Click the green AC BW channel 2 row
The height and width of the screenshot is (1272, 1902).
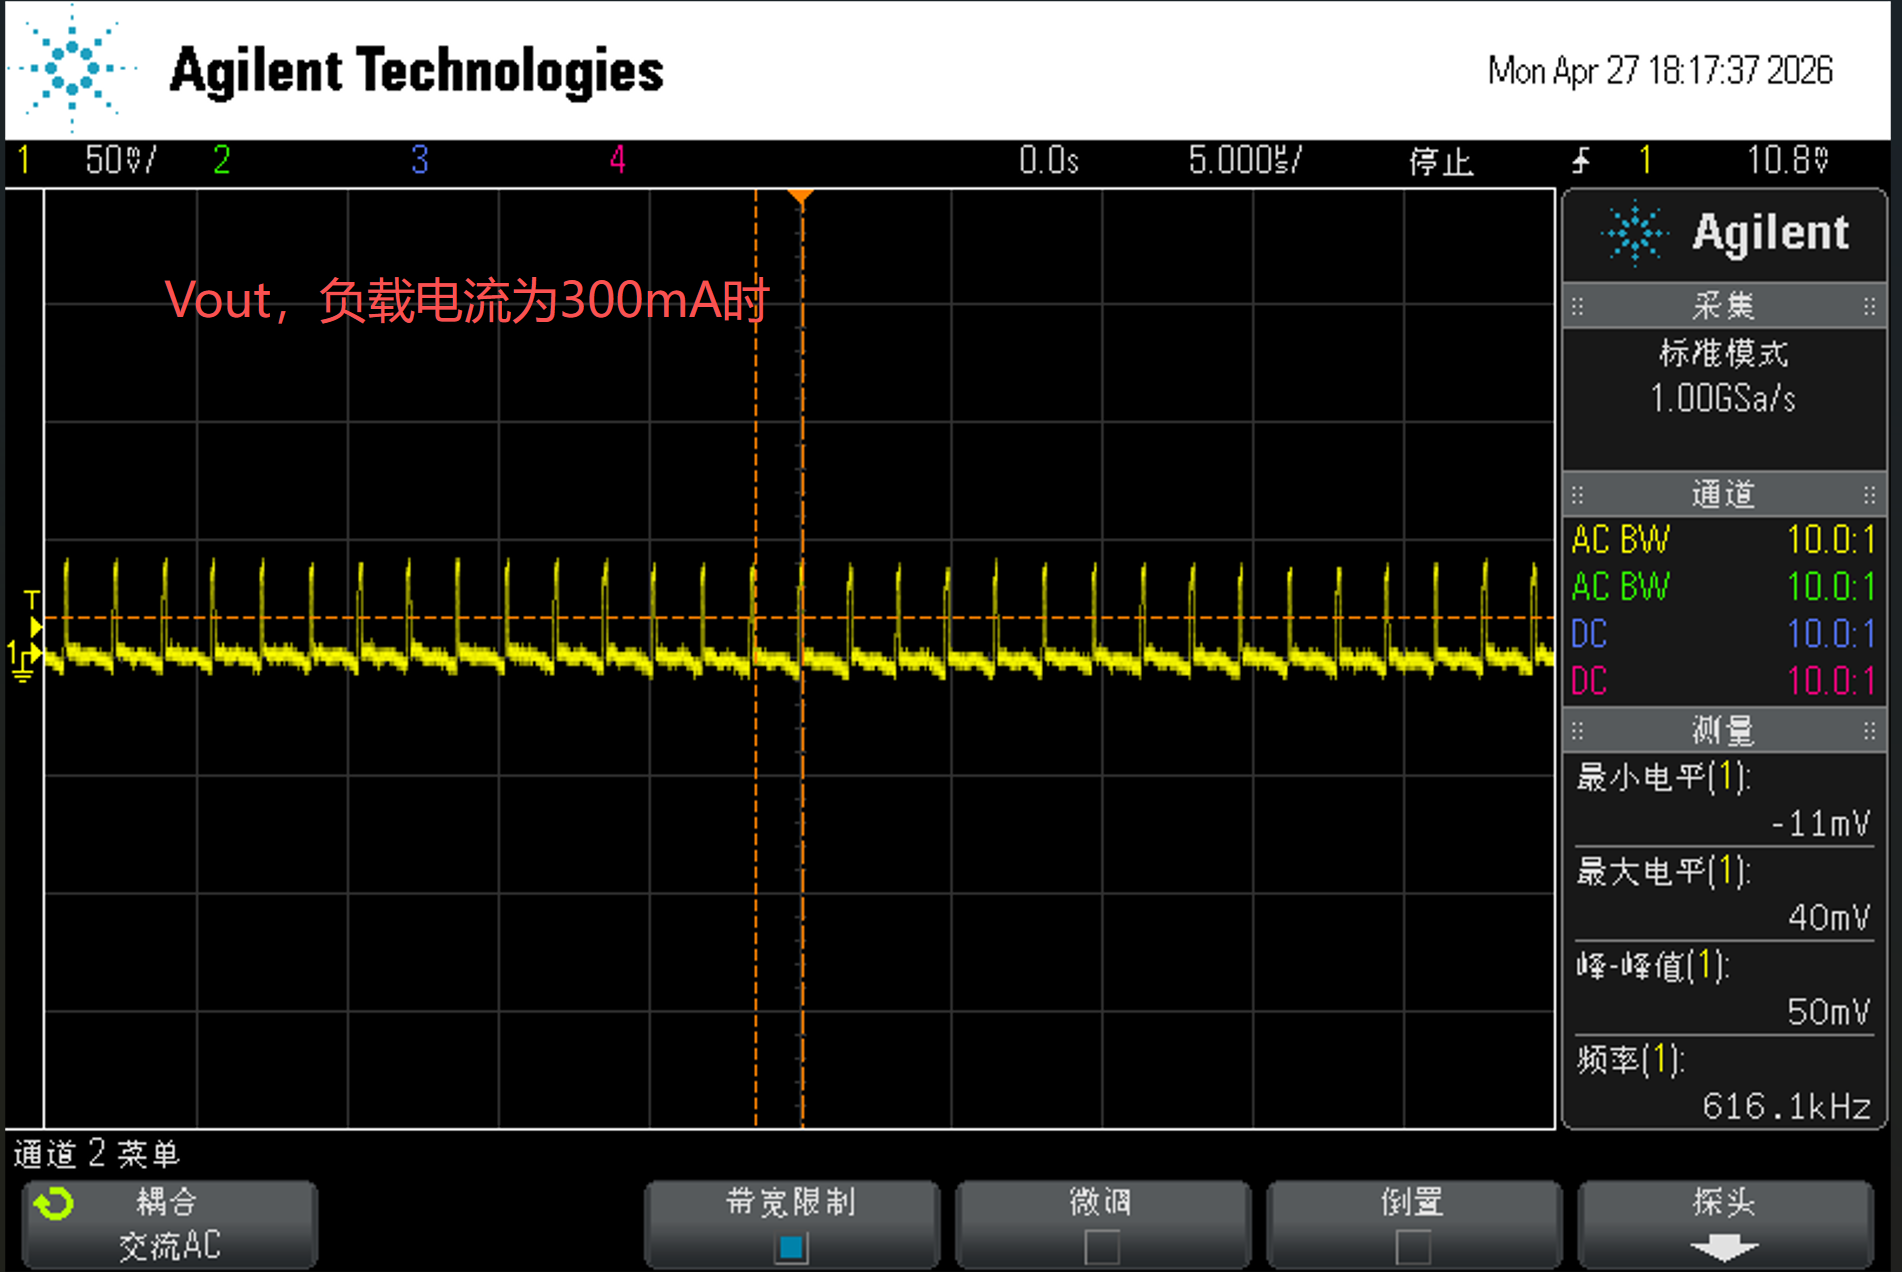(x=1724, y=587)
